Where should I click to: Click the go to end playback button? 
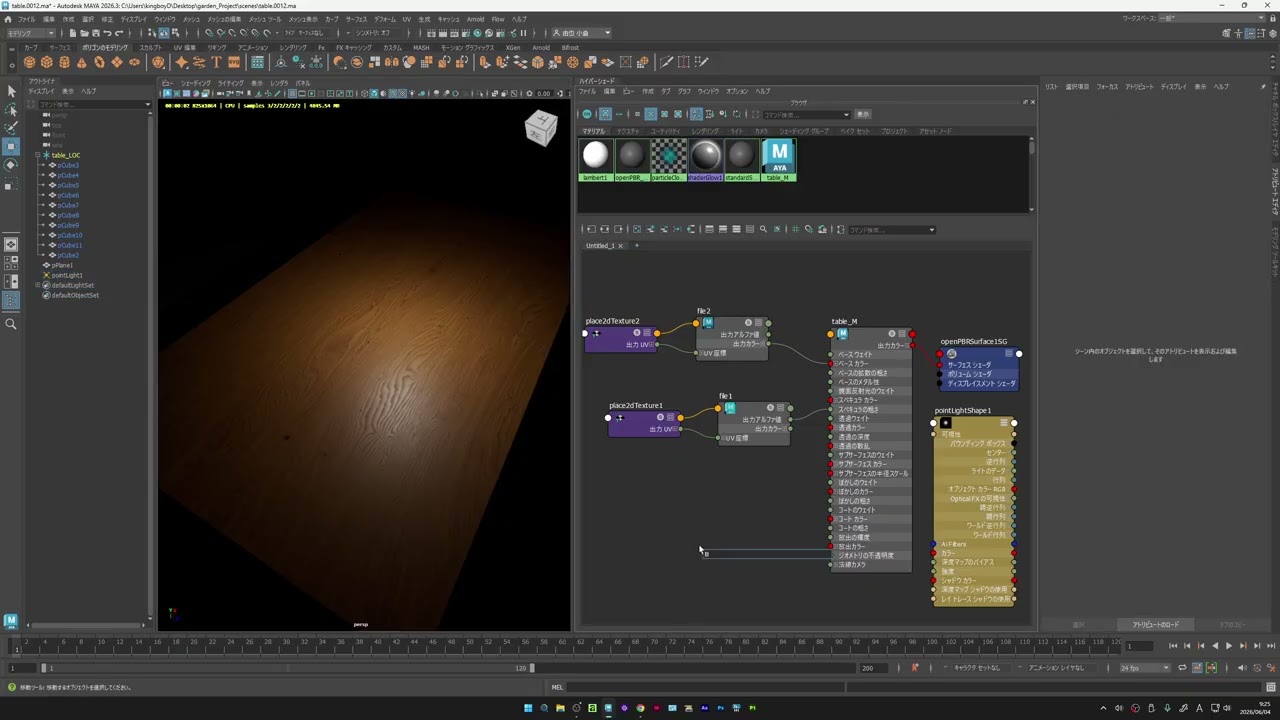point(1270,646)
